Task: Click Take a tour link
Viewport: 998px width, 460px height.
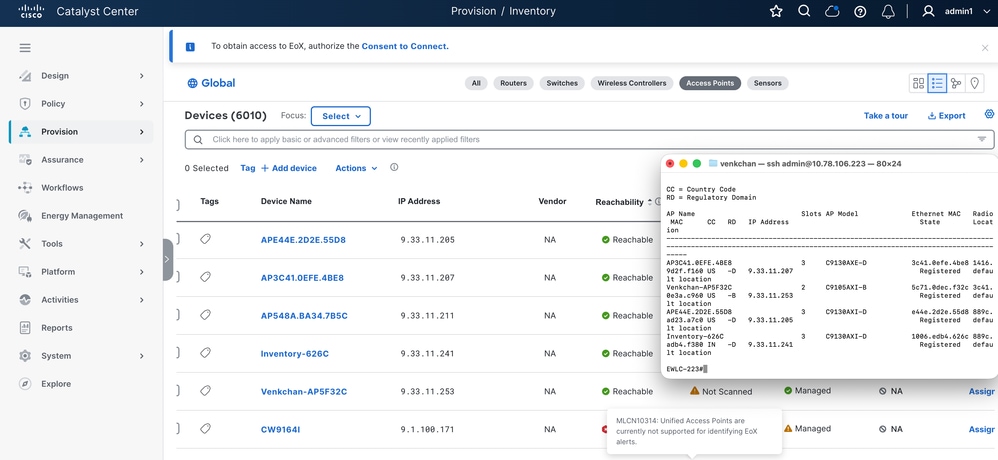Action: (885, 116)
